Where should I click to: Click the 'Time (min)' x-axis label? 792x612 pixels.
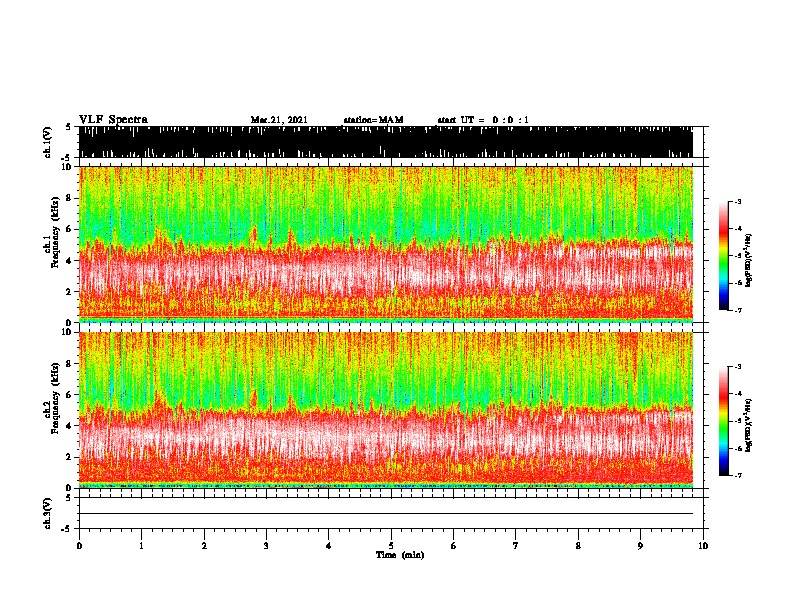click(x=400, y=555)
